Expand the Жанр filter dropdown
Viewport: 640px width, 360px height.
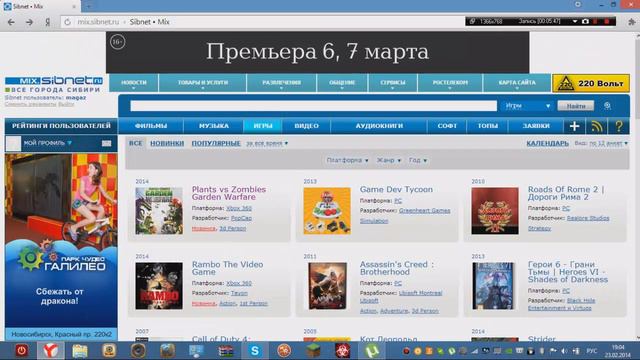point(388,160)
